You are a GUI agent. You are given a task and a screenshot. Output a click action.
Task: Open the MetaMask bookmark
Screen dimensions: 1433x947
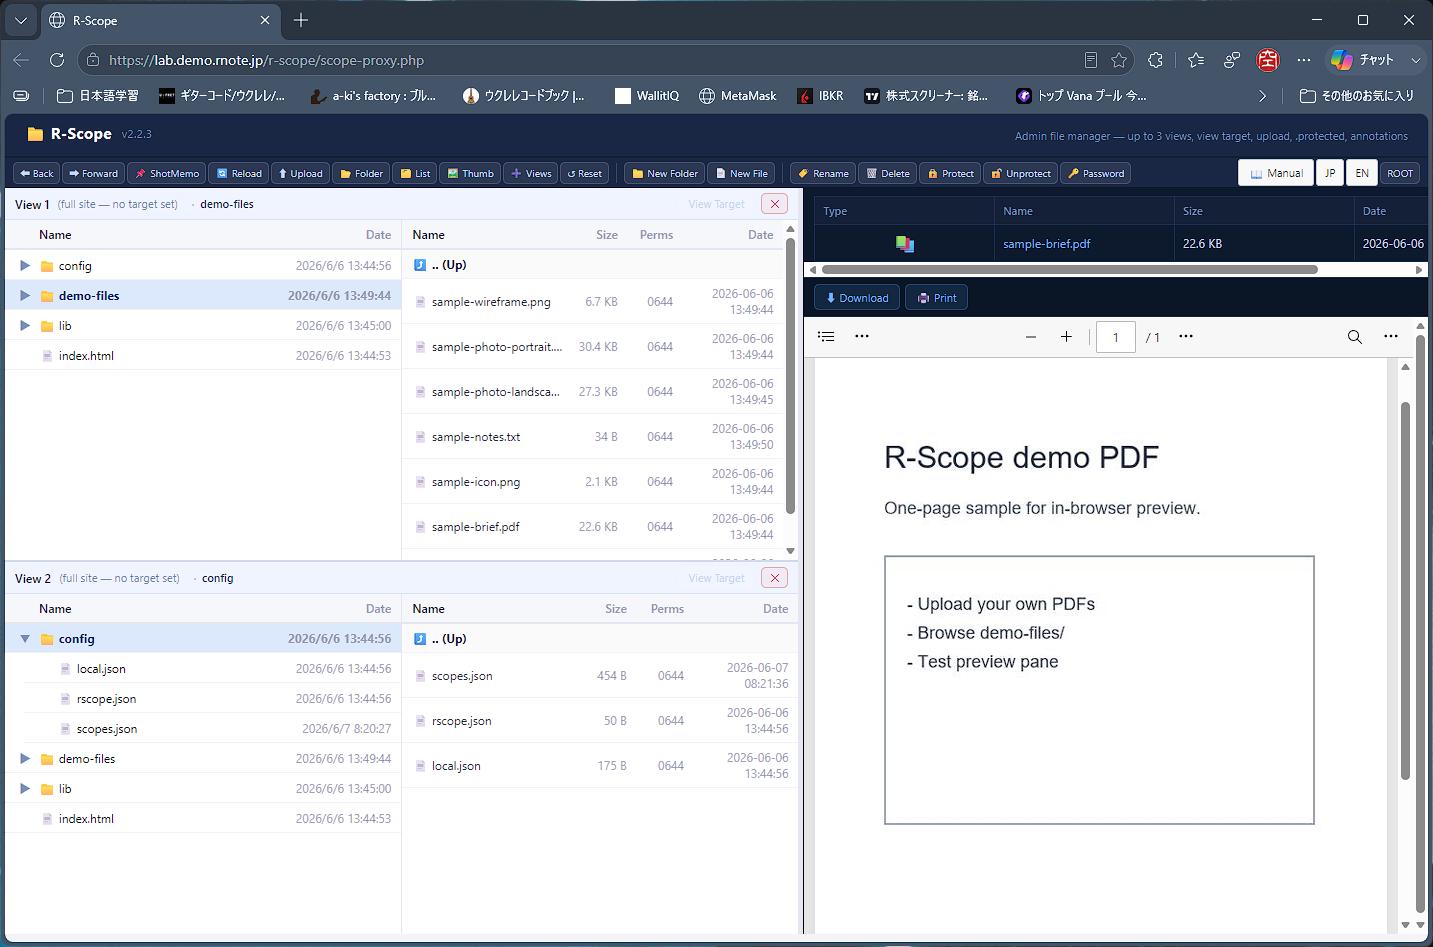tap(737, 96)
